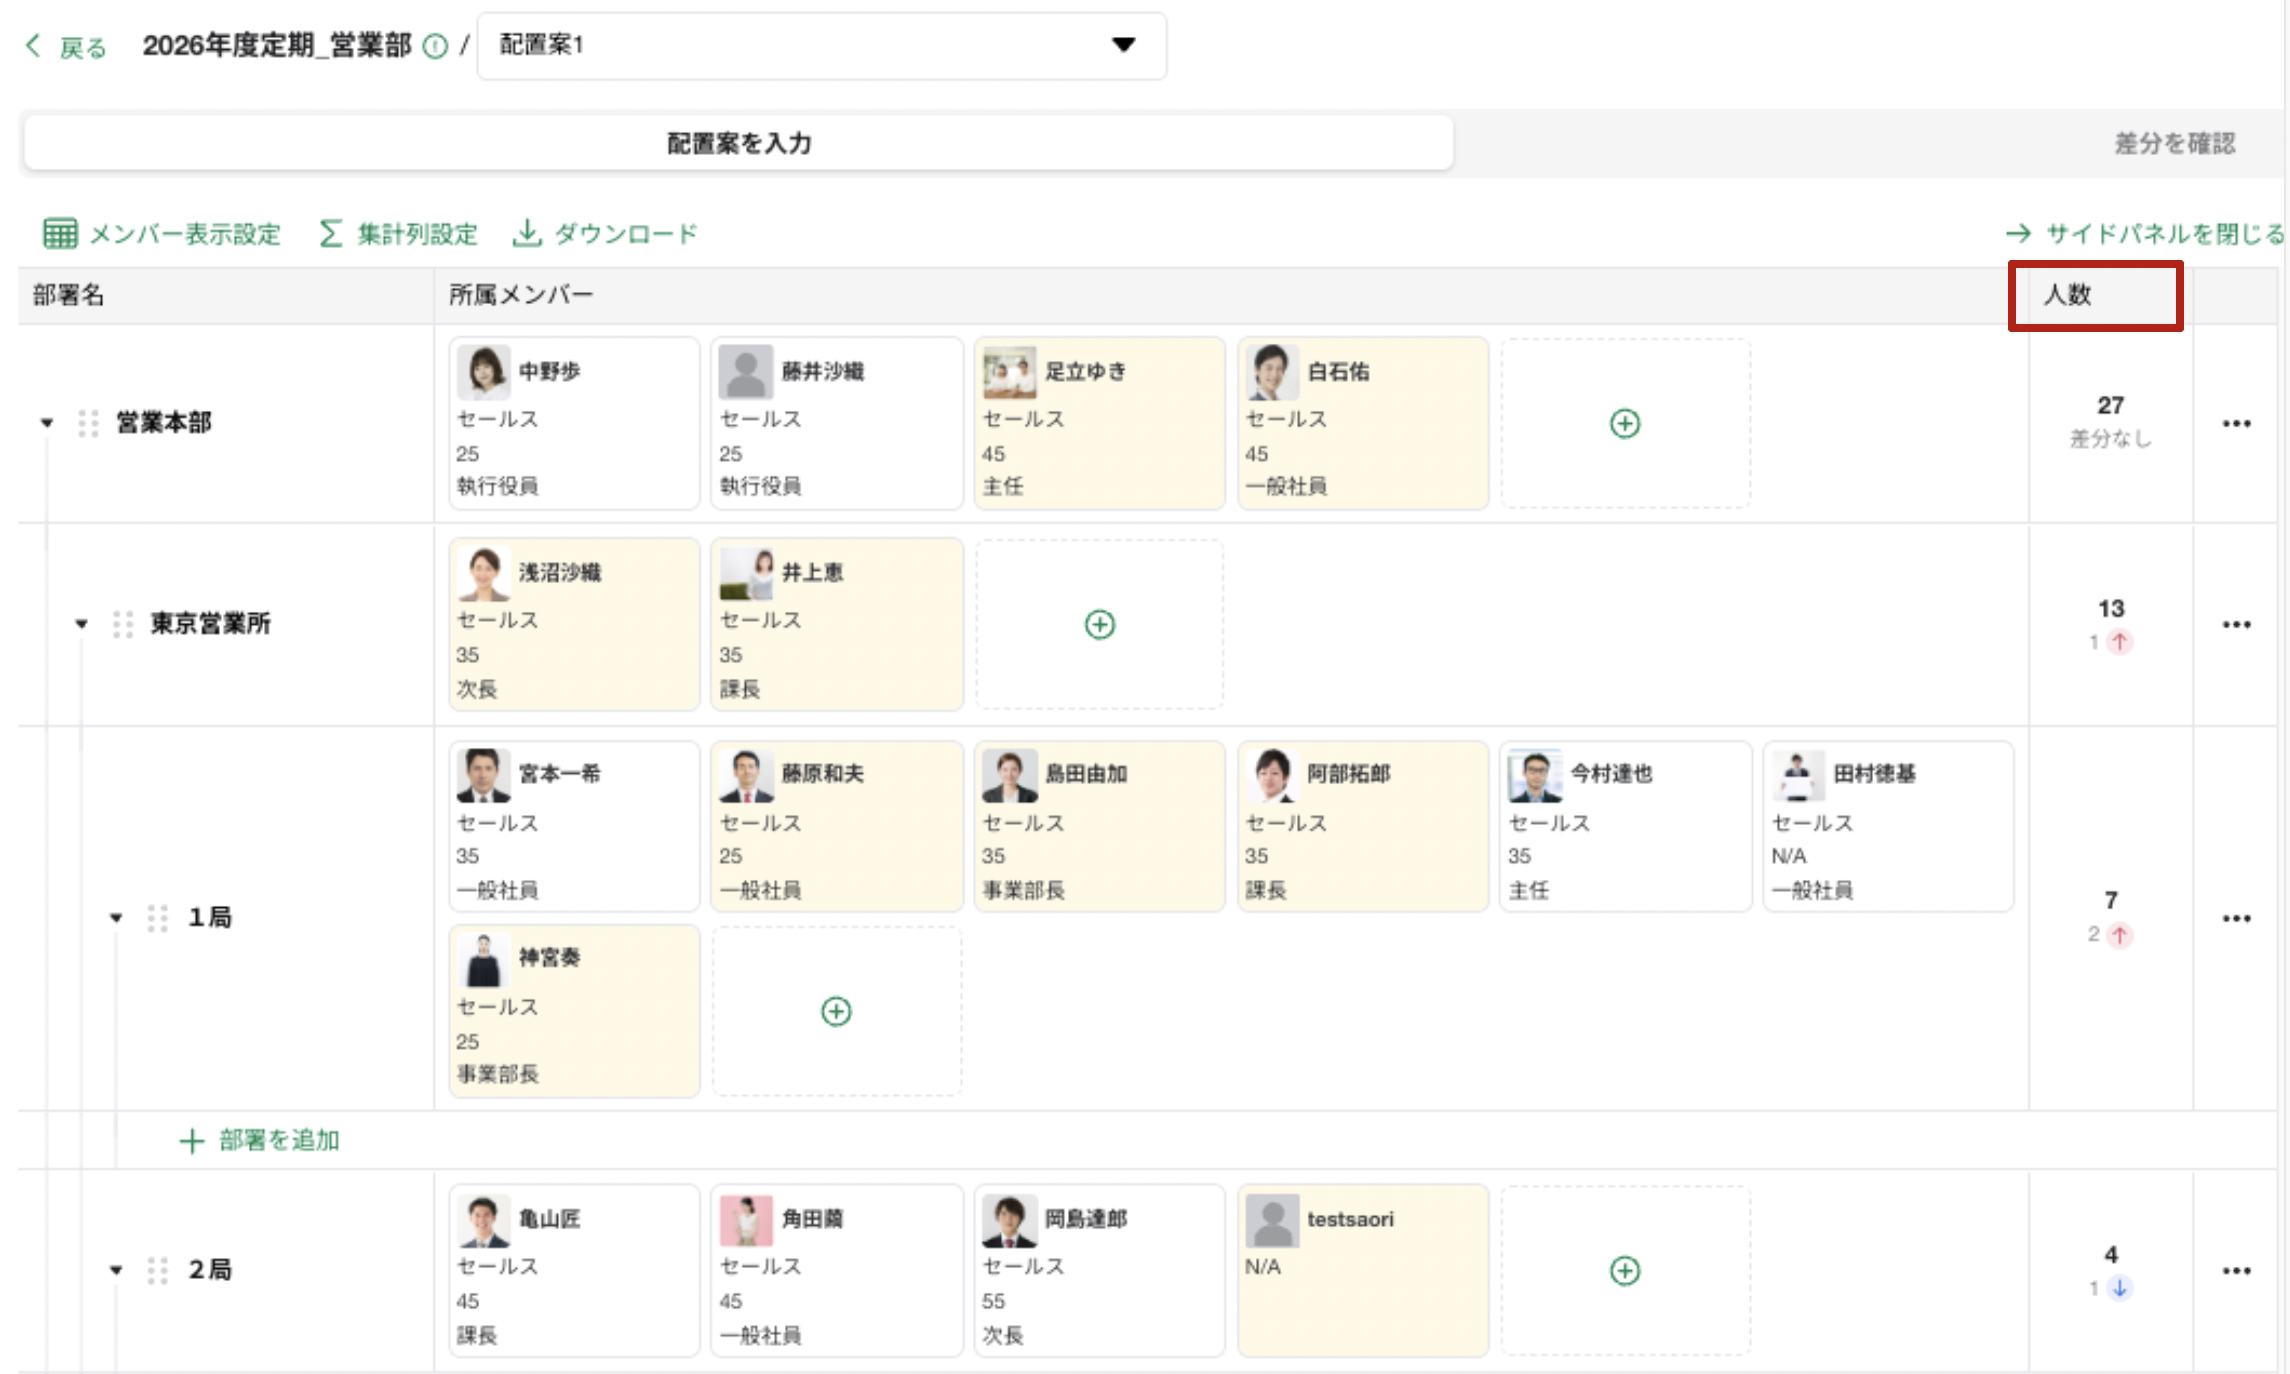Image resolution: width=2290 pixels, height=1374 pixels.
Task: Click the info icon beside 2026年度定期_営業部
Action: pos(435,47)
